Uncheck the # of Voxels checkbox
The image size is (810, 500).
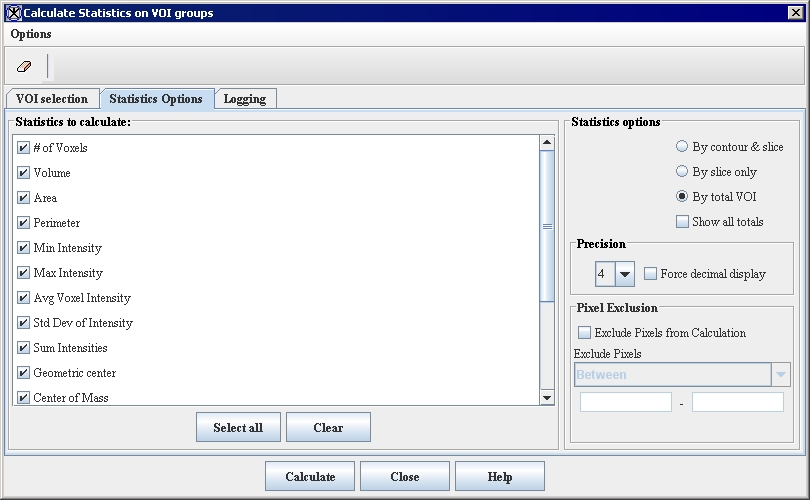coord(24,148)
